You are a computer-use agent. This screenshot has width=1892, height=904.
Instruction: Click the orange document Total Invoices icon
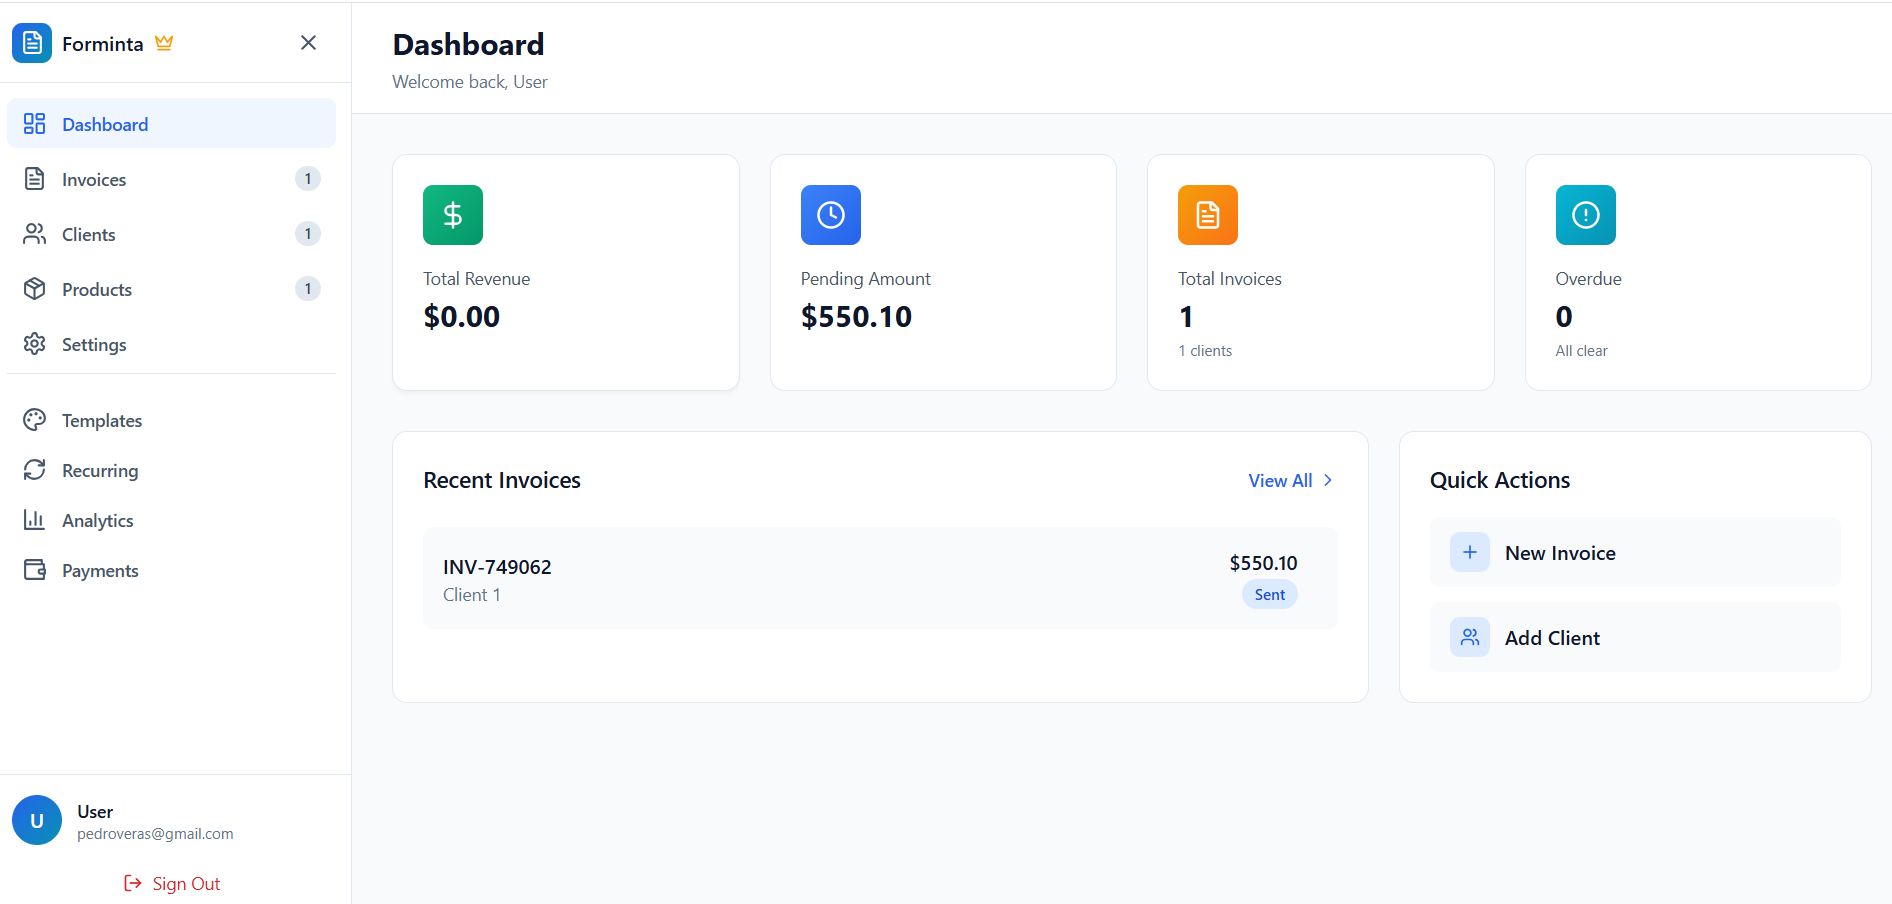[1208, 215]
